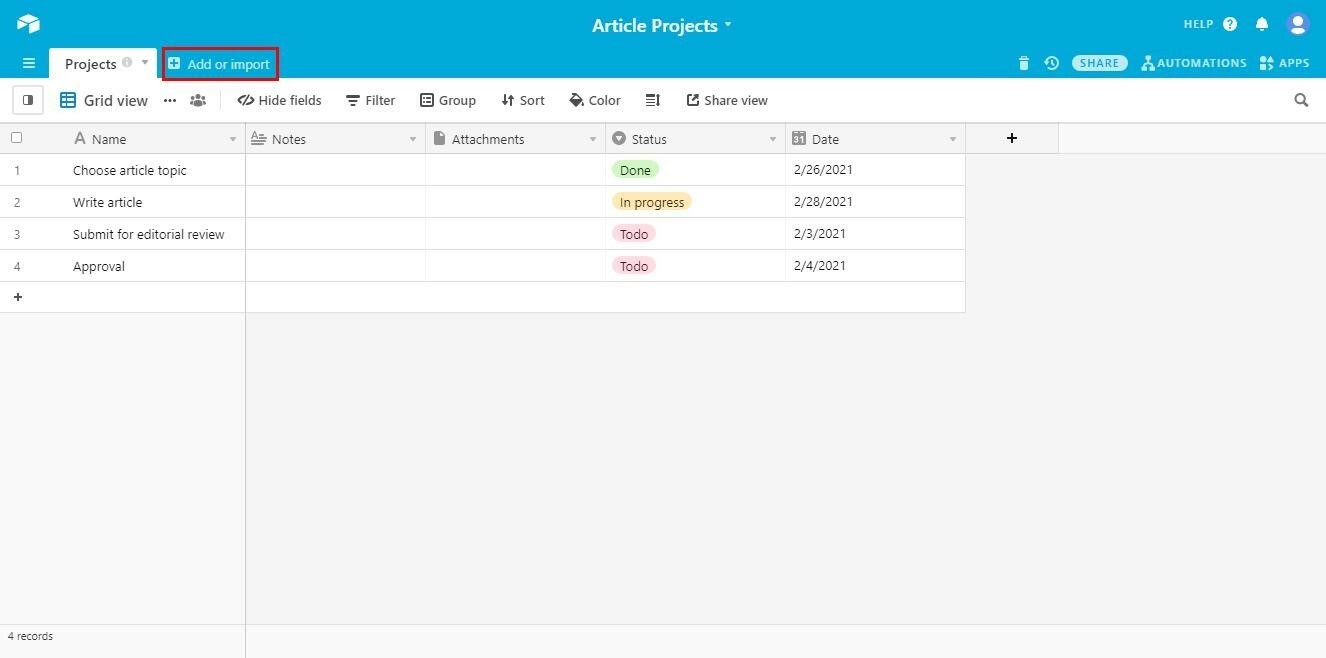This screenshot has height=658, width=1326.
Task: Open Apps panel
Action: (x=1284, y=63)
